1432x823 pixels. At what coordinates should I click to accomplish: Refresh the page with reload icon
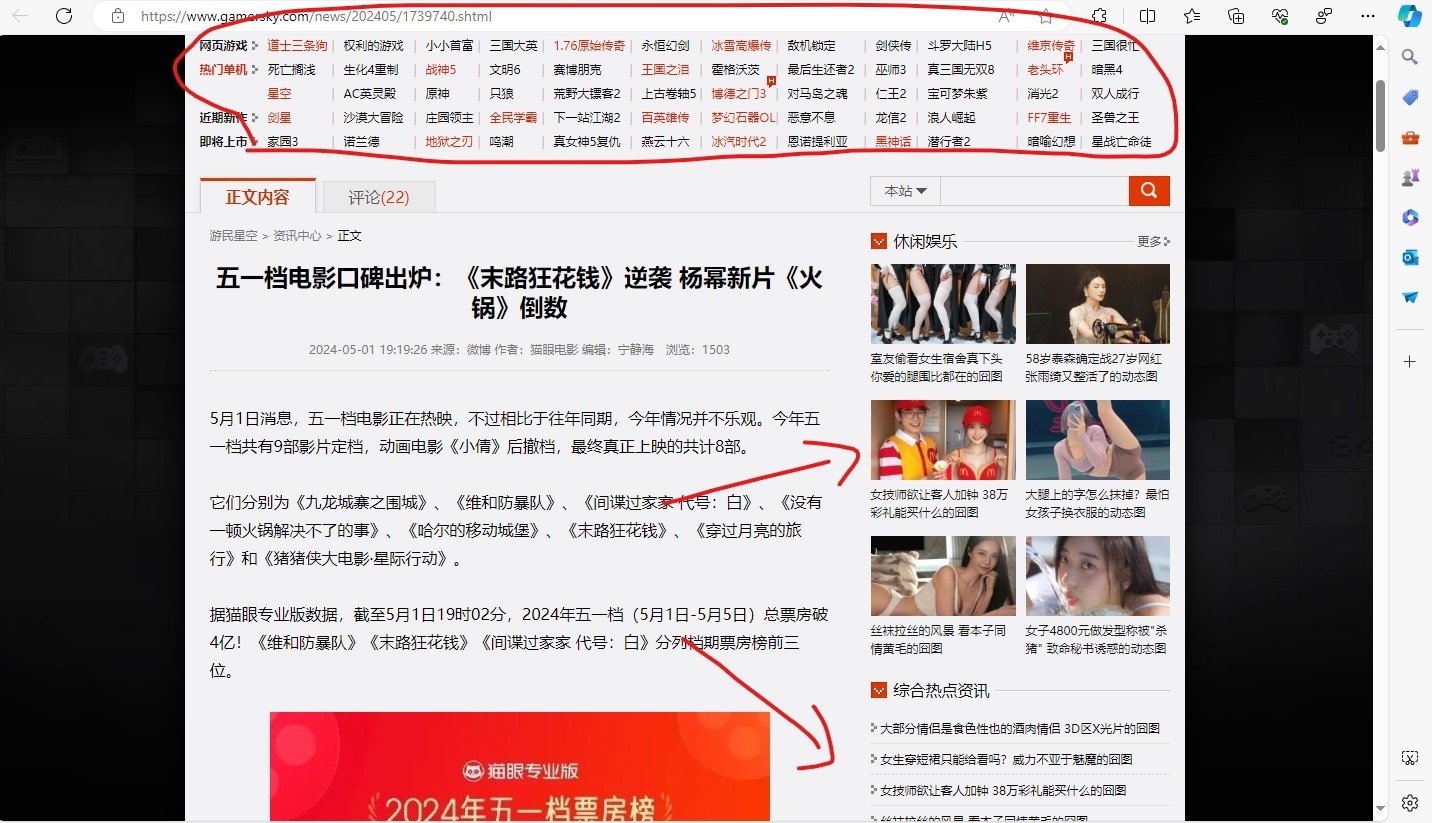(x=64, y=16)
